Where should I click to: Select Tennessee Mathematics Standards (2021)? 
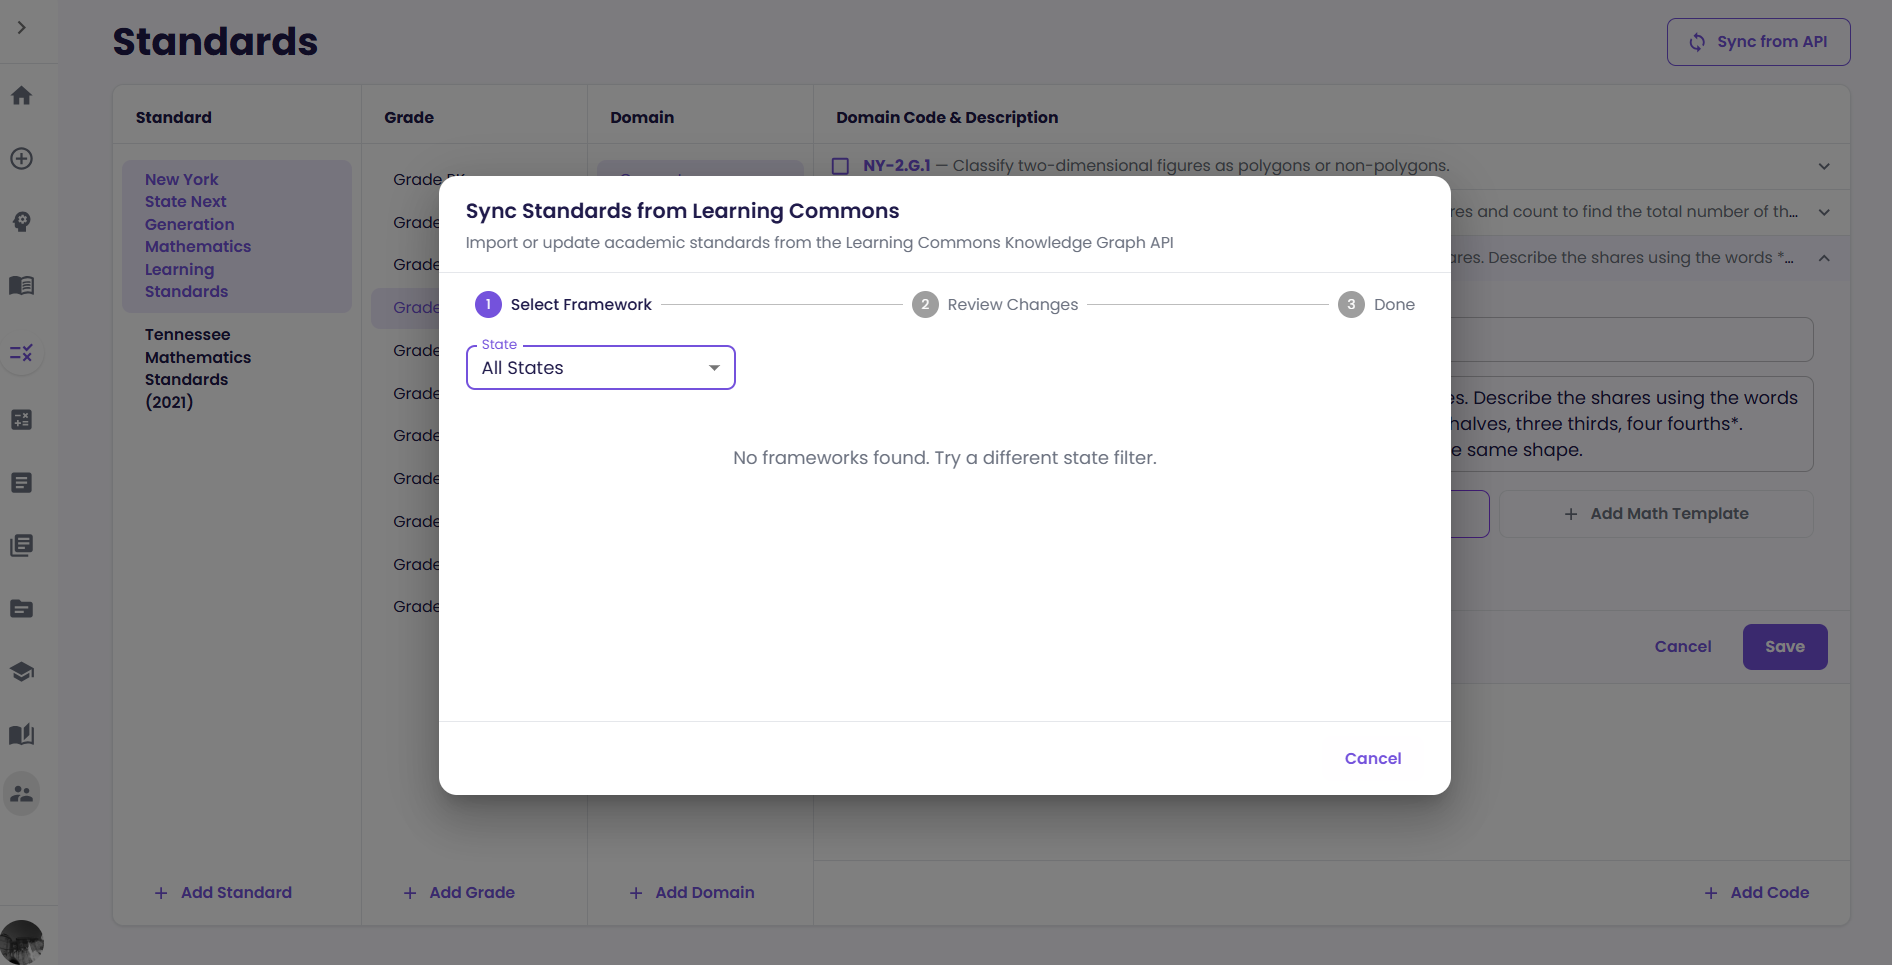click(237, 368)
